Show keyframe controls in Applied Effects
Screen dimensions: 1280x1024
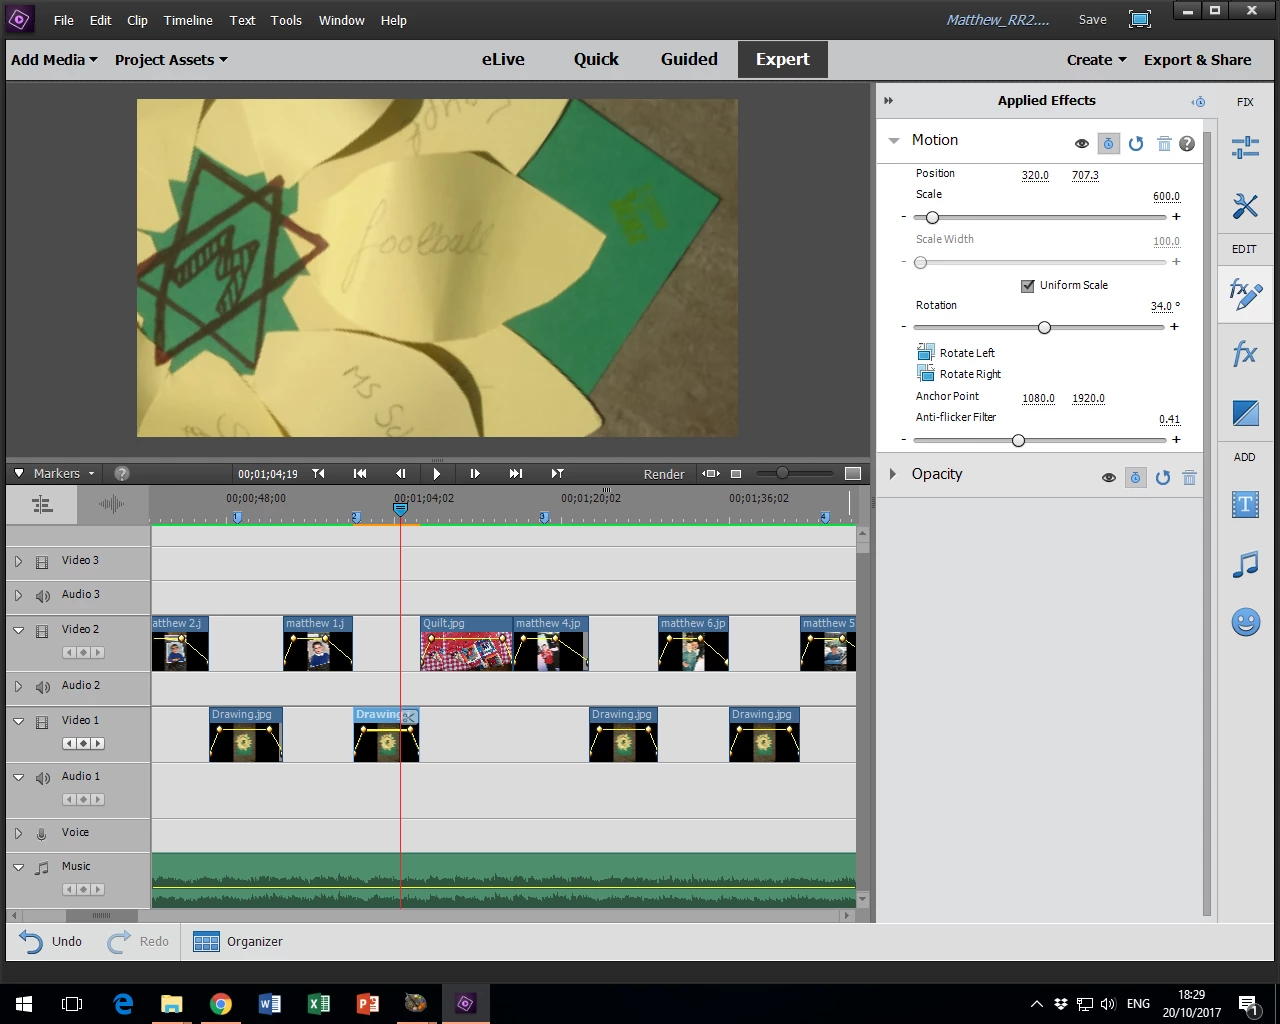click(x=1198, y=101)
